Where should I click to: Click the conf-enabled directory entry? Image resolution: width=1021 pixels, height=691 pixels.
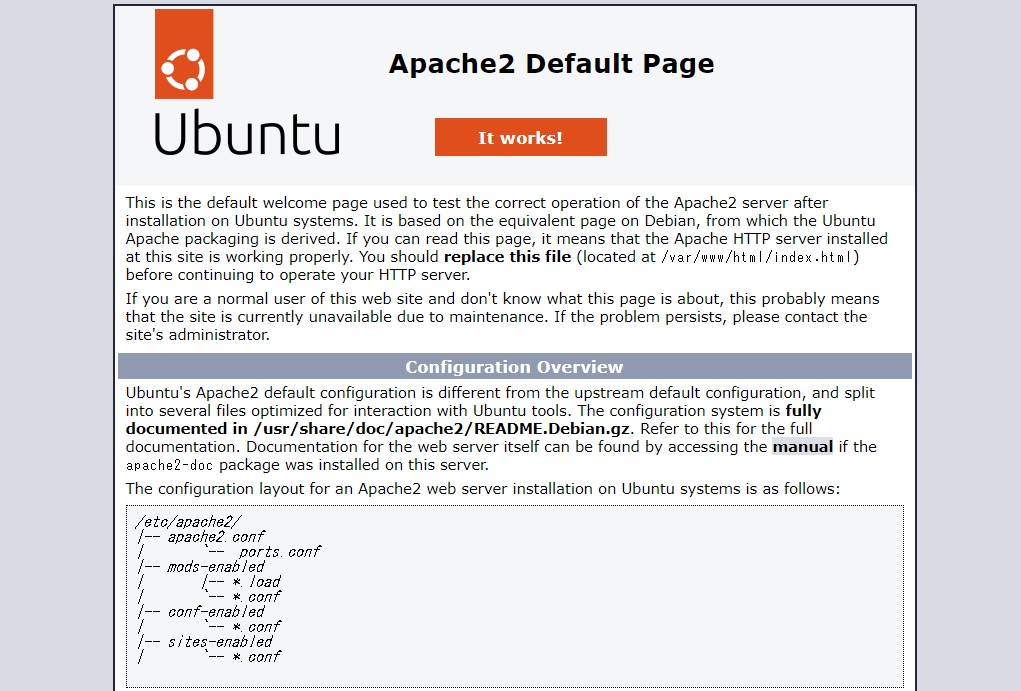click(x=215, y=611)
